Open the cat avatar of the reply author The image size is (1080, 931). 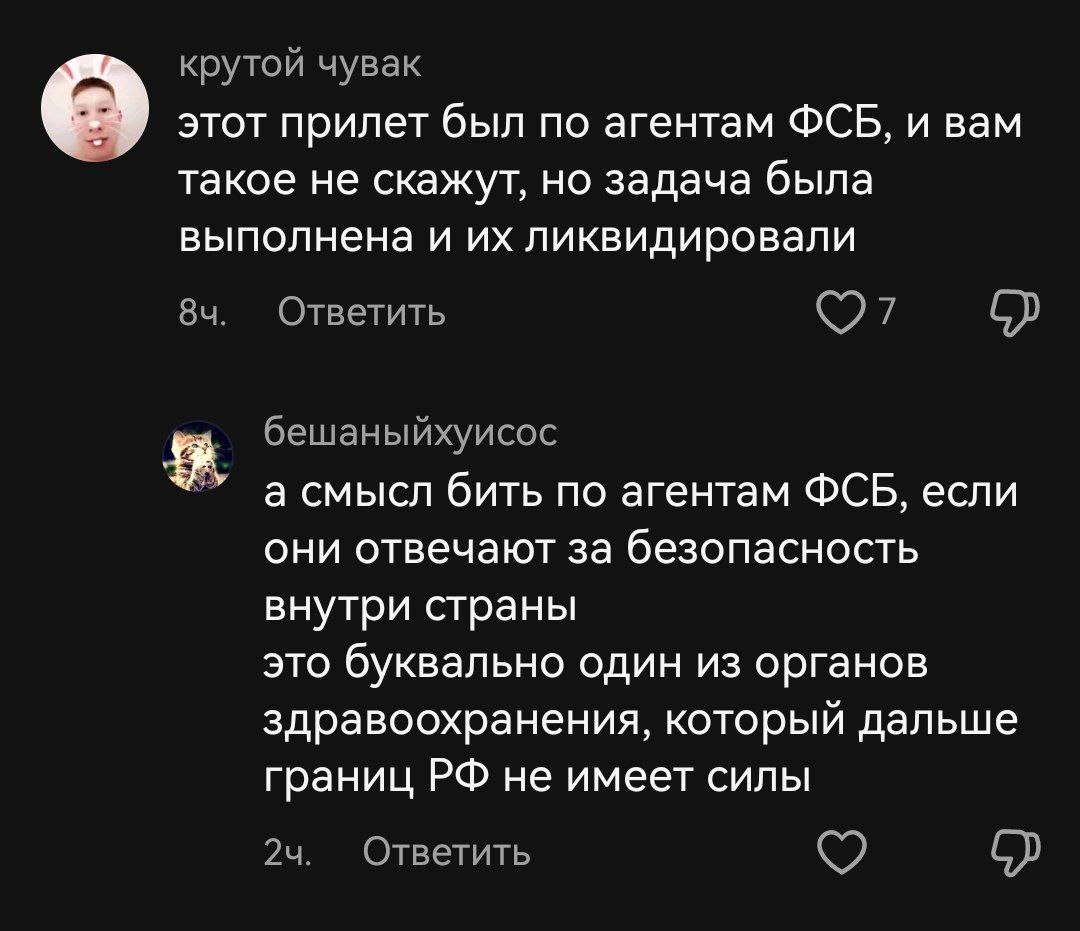click(199, 455)
